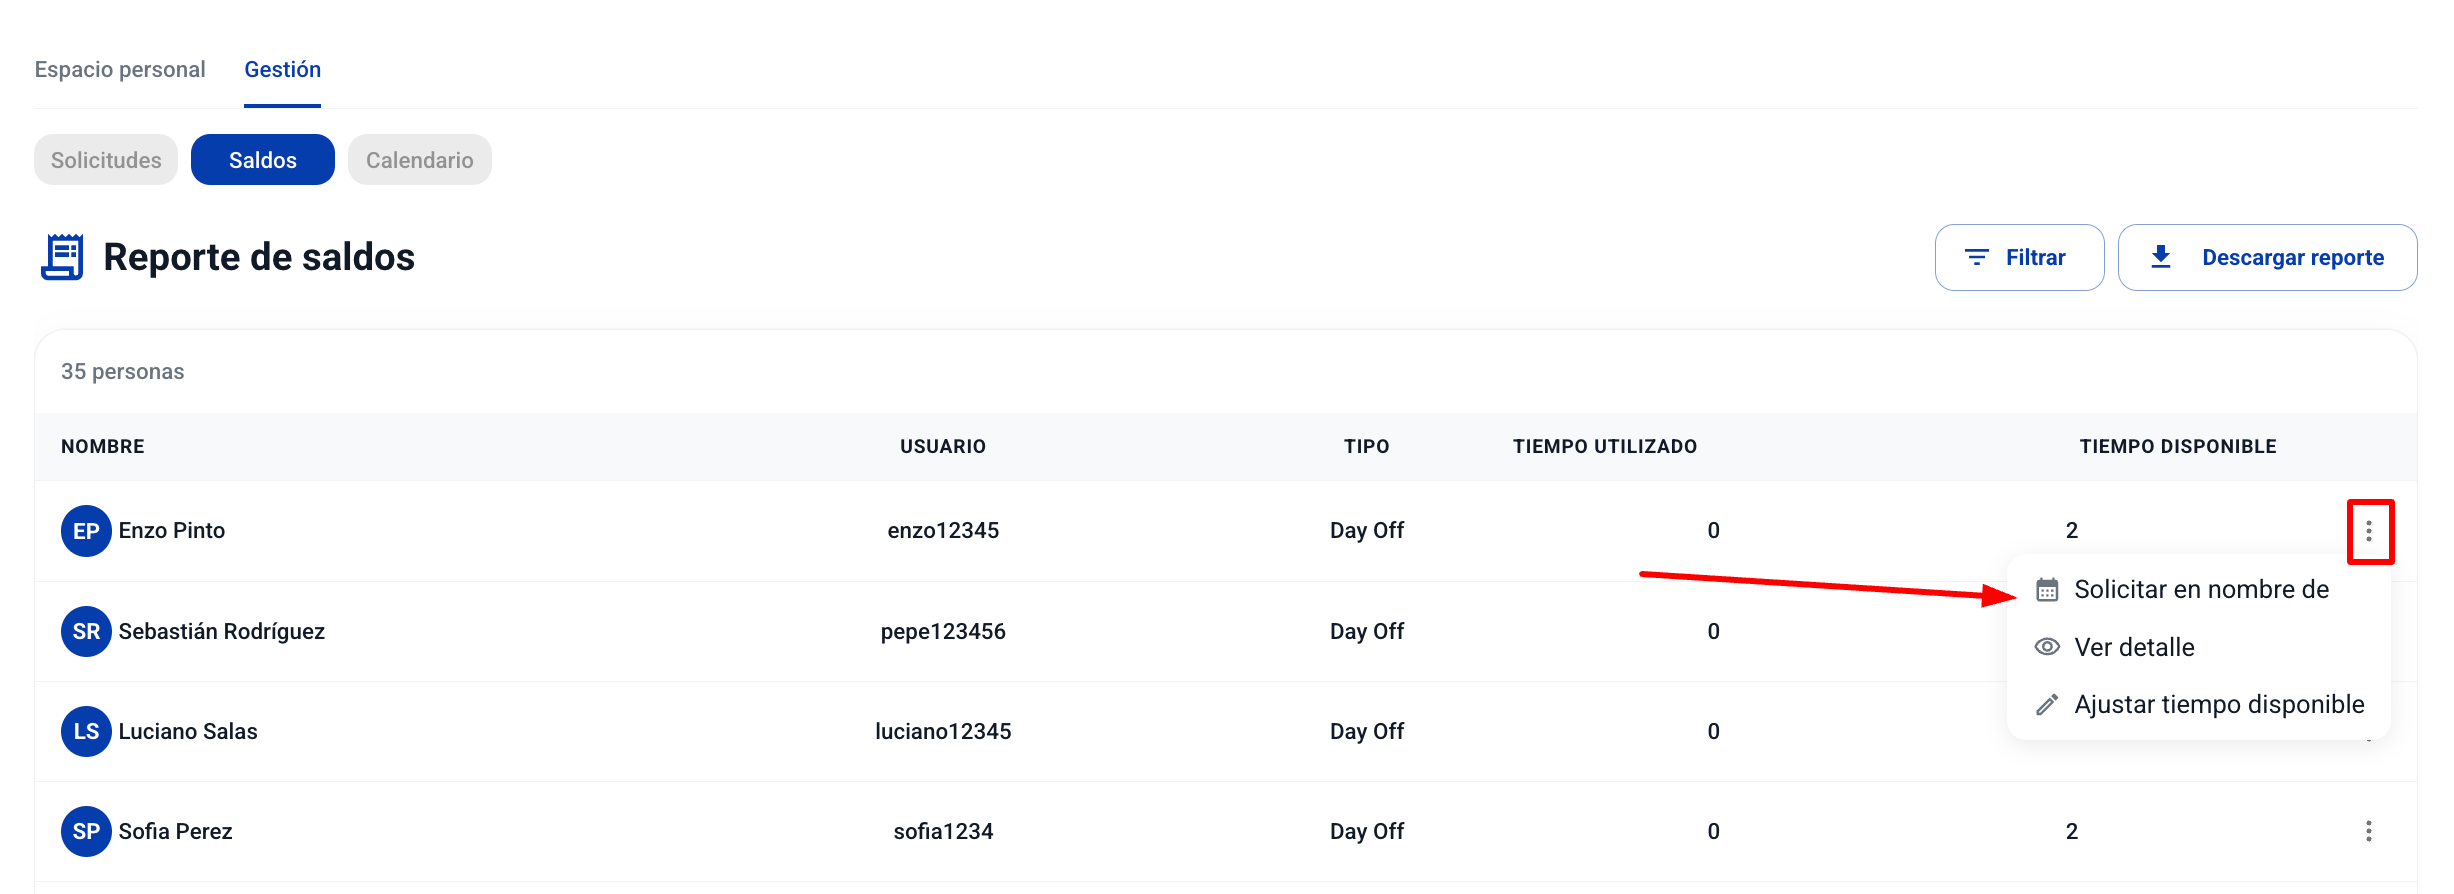Click the TIEMPO DISPONIBLE column header
Viewport: 2454px width, 894px height.
point(2177,447)
